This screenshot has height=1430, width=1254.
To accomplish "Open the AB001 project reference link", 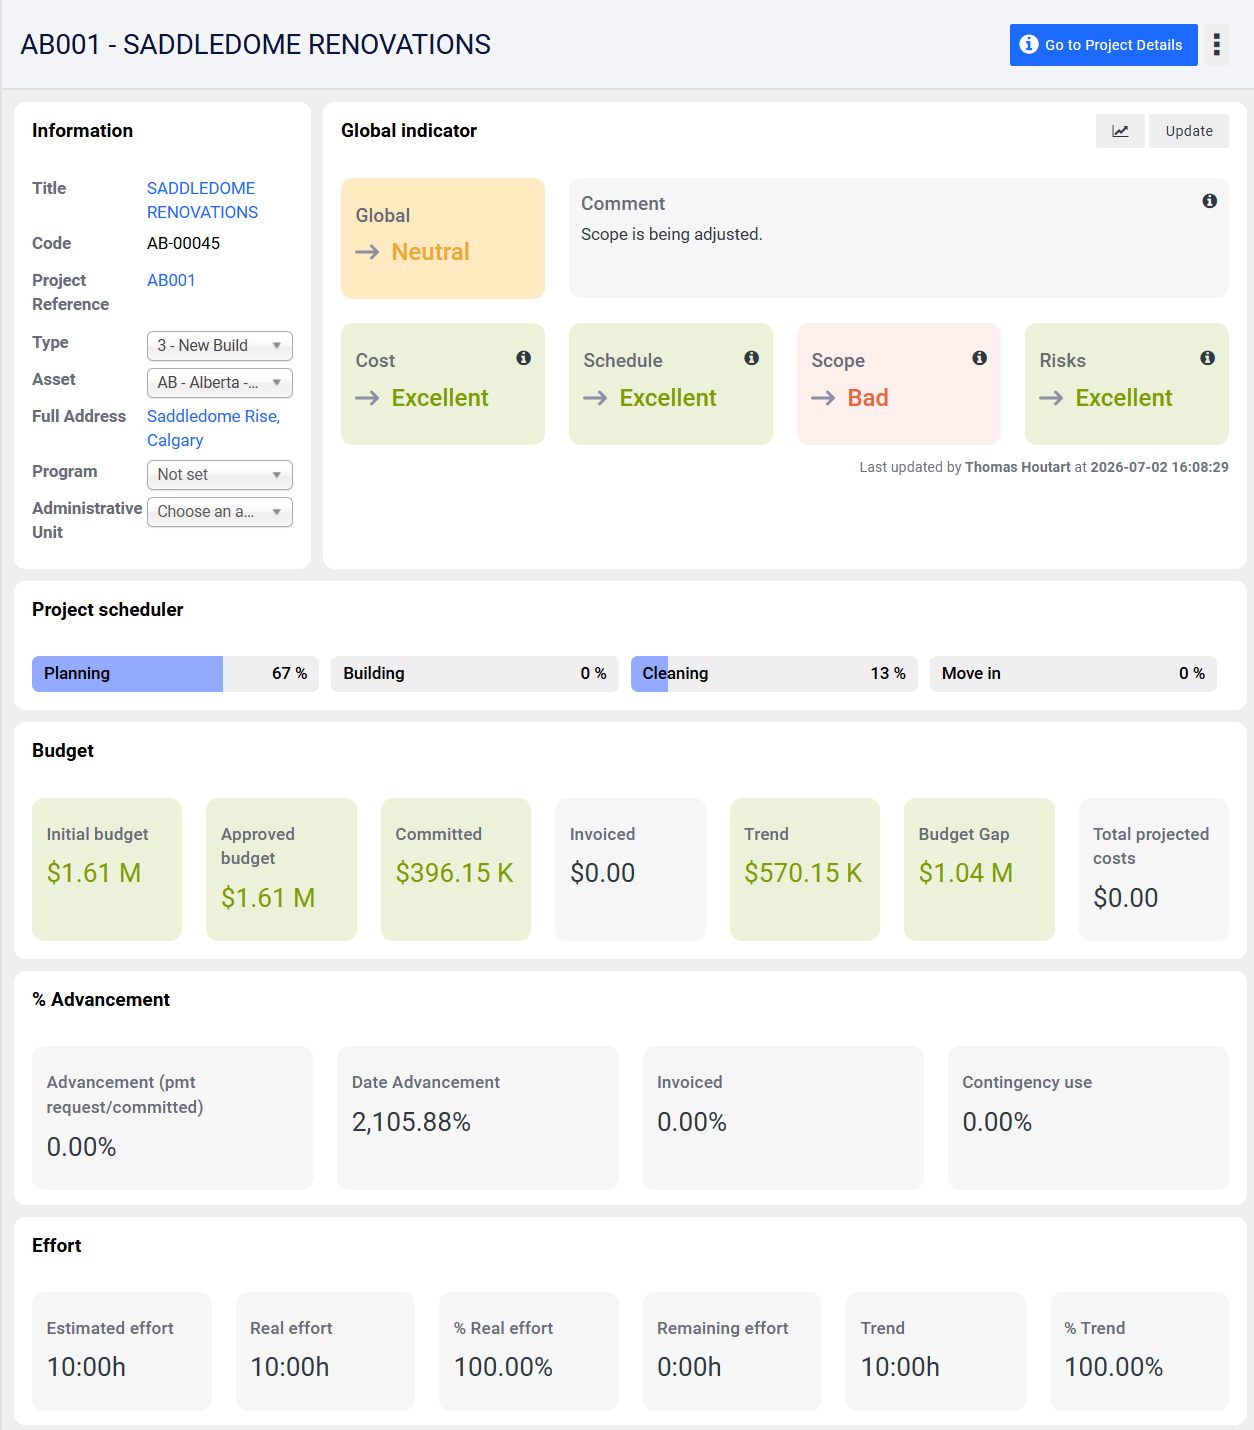I will (x=171, y=280).
